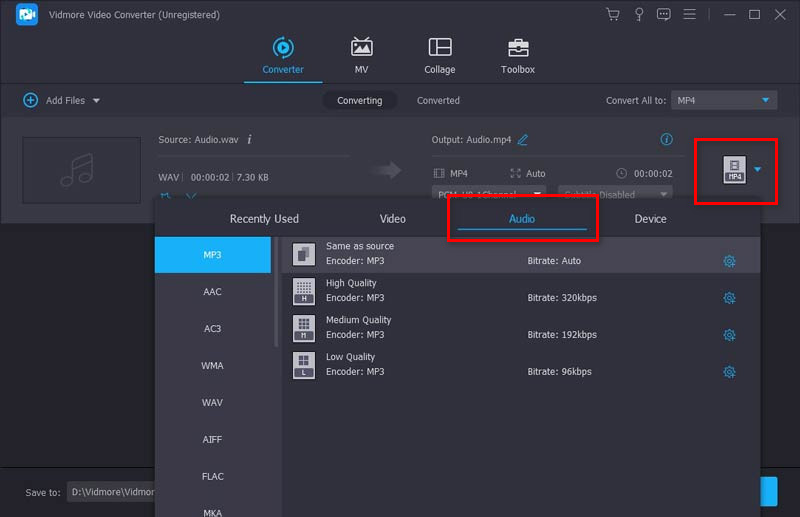The image size is (800, 517).
Task: Choose the Same as source preset
Action: click(521, 254)
